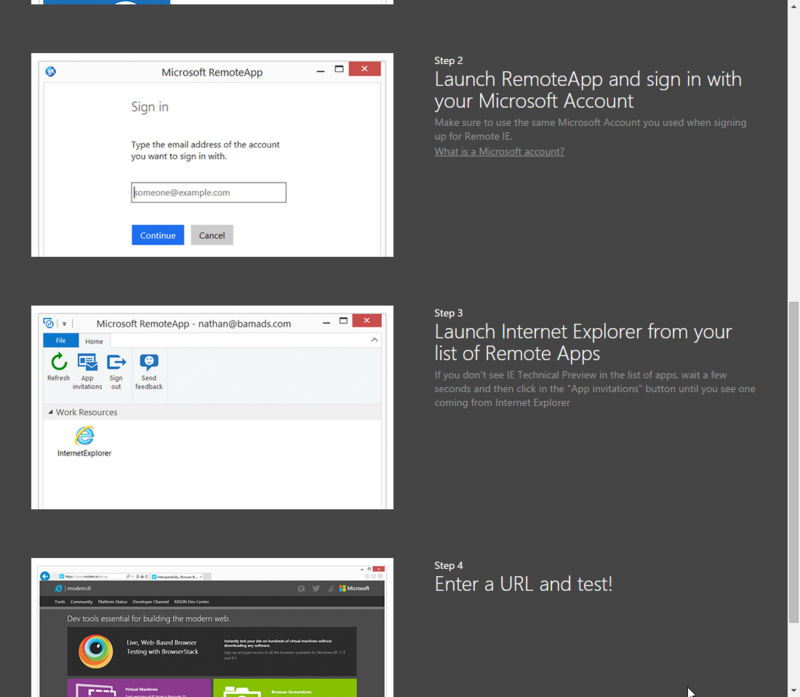Click the browser tab in the IE screenshot
This screenshot has width=800, height=697.
(x=178, y=577)
